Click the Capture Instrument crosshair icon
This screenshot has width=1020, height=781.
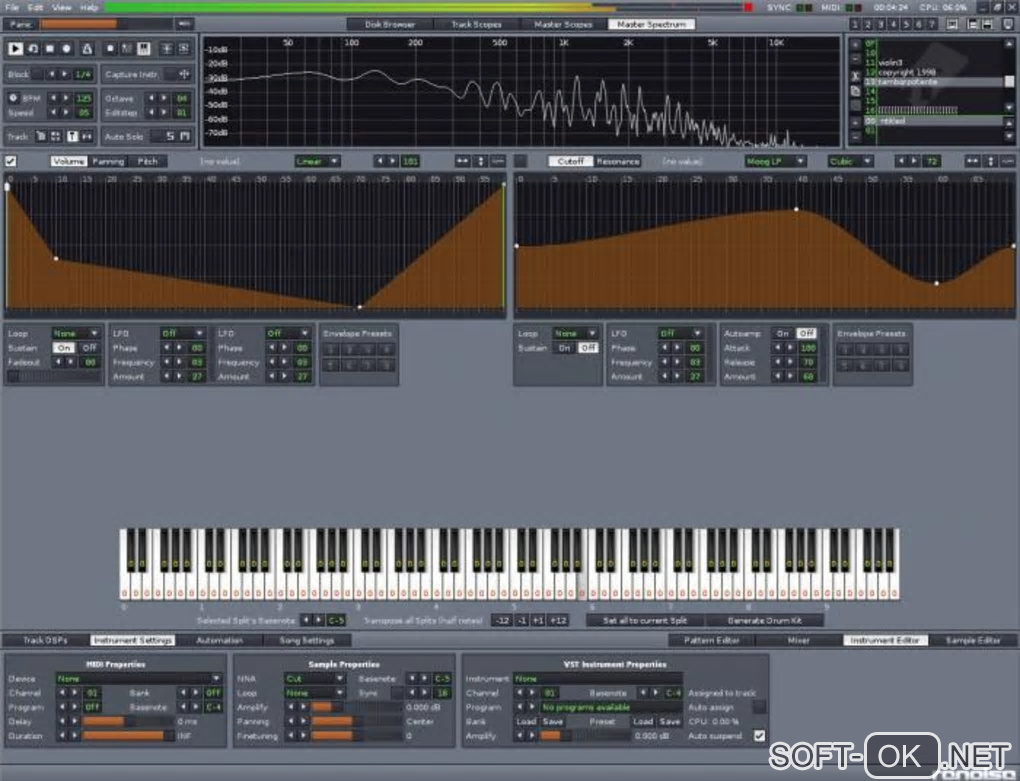(184, 74)
